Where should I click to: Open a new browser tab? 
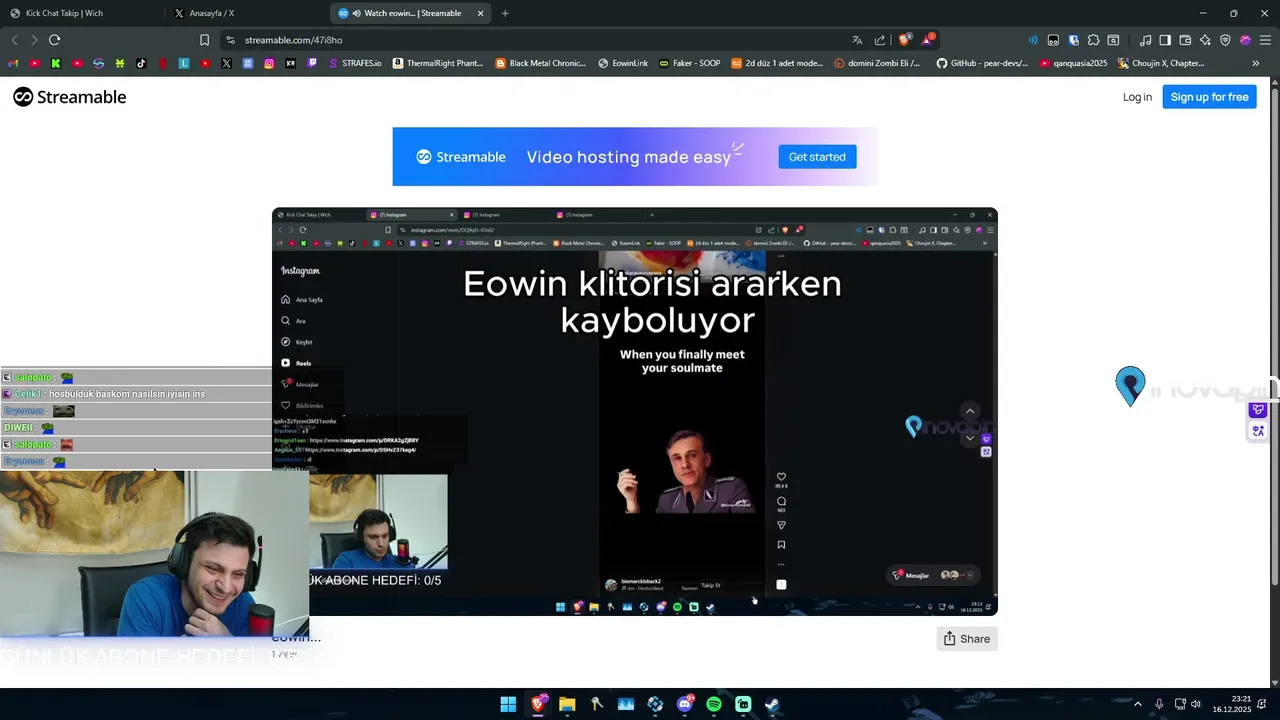point(505,13)
